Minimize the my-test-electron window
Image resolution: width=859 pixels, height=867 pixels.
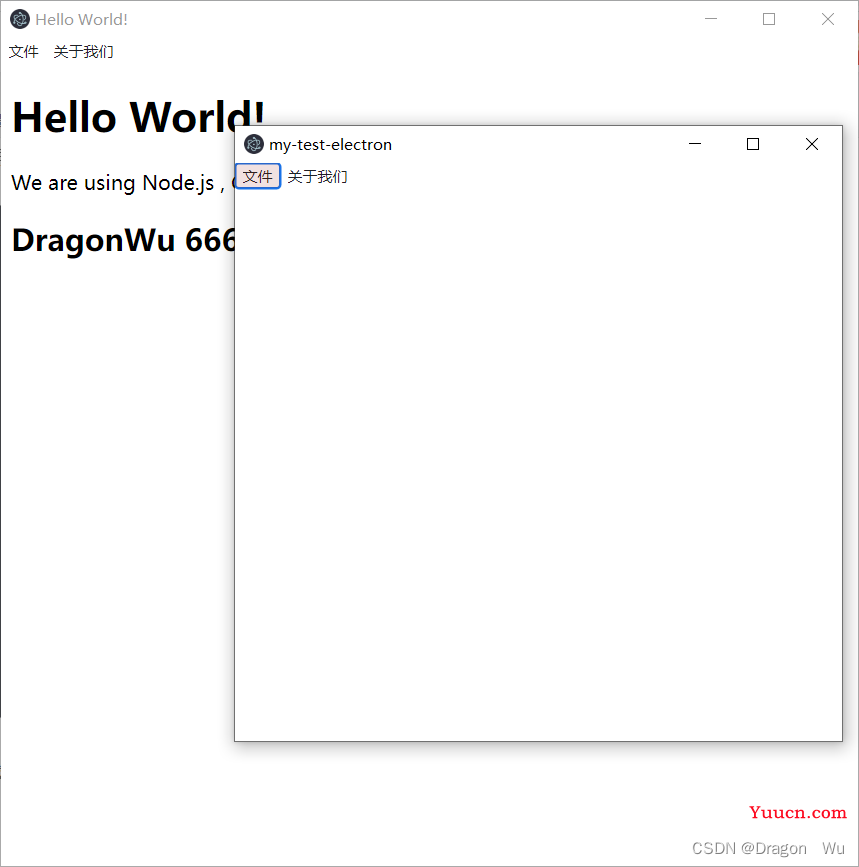point(695,144)
